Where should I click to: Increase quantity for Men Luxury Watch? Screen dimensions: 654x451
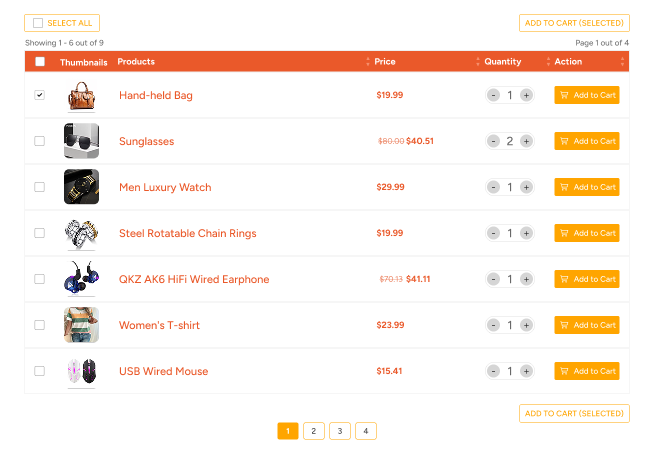pyautogui.click(x=526, y=187)
